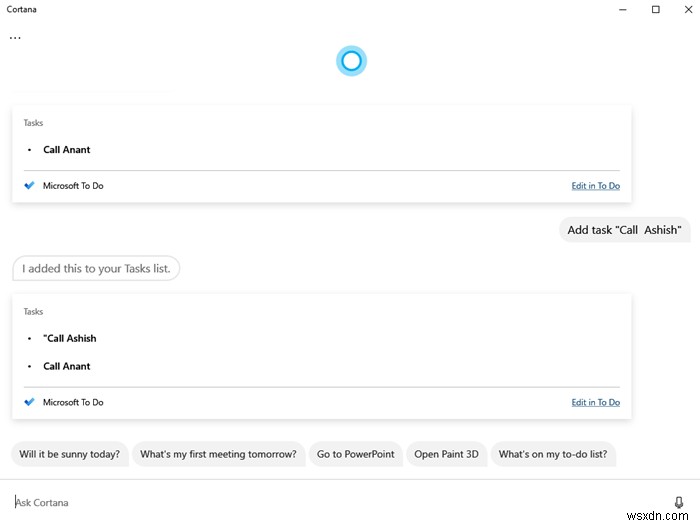The width and height of the screenshot is (700, 526).
Task: Click the Tasks heading in the second card
Action: 33,312
